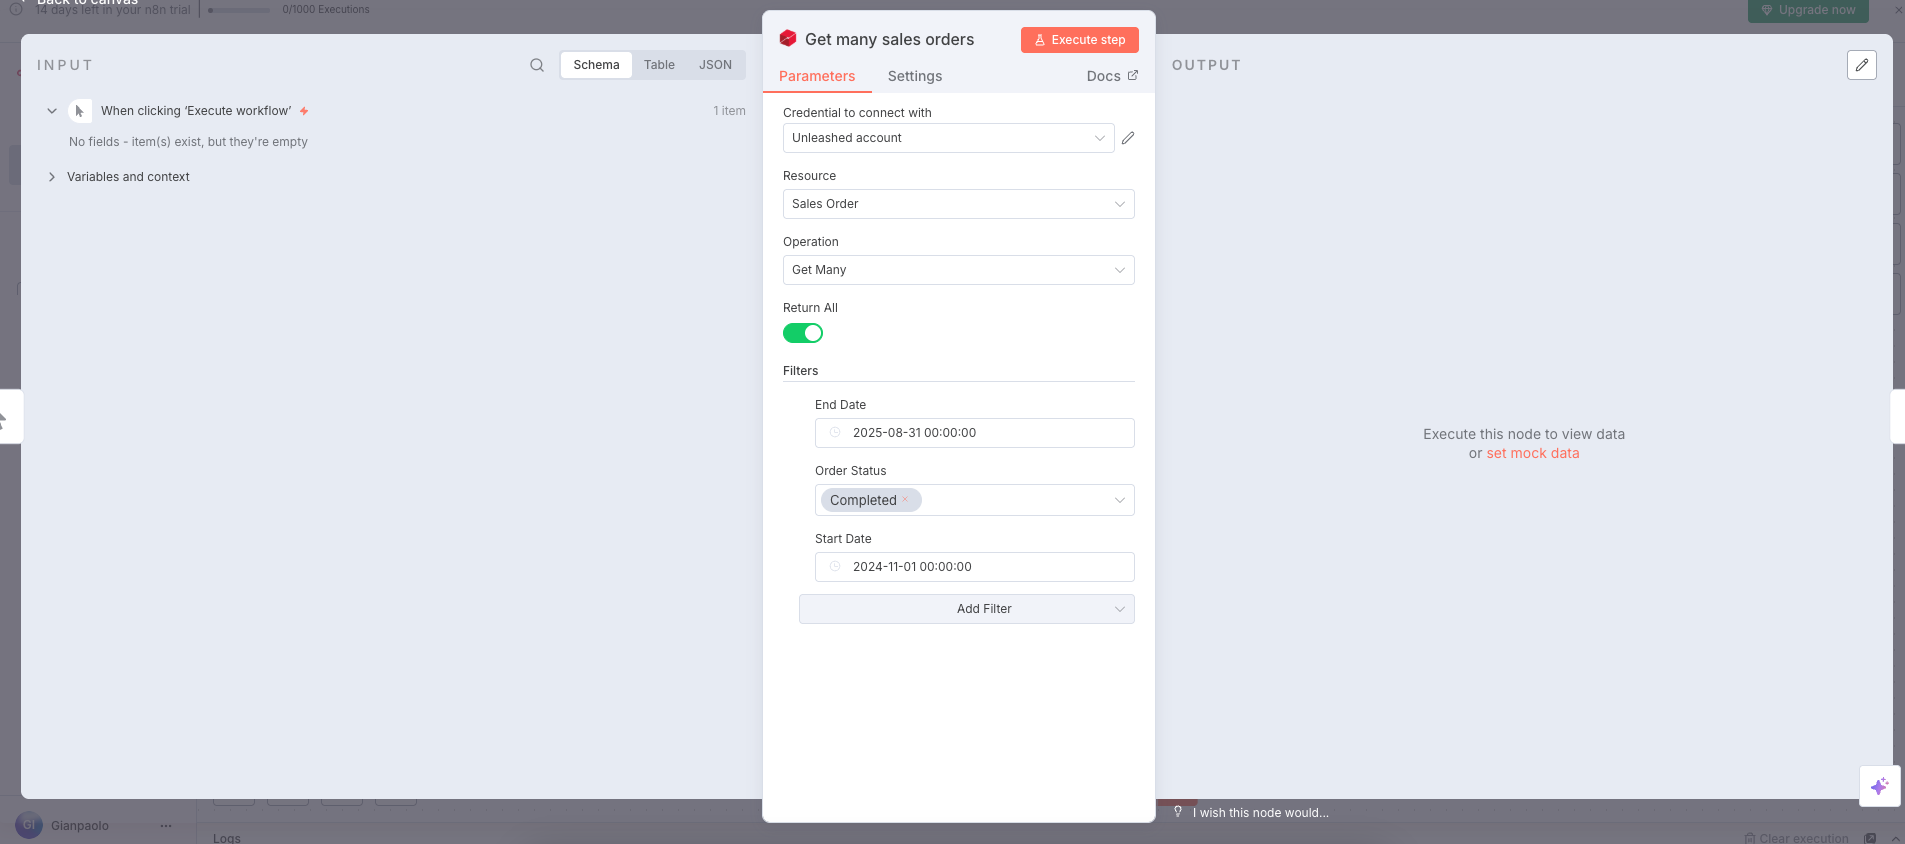Click the Execute step button
Viewport: 1905px width, 844px height.
[x=1079, y=40]
